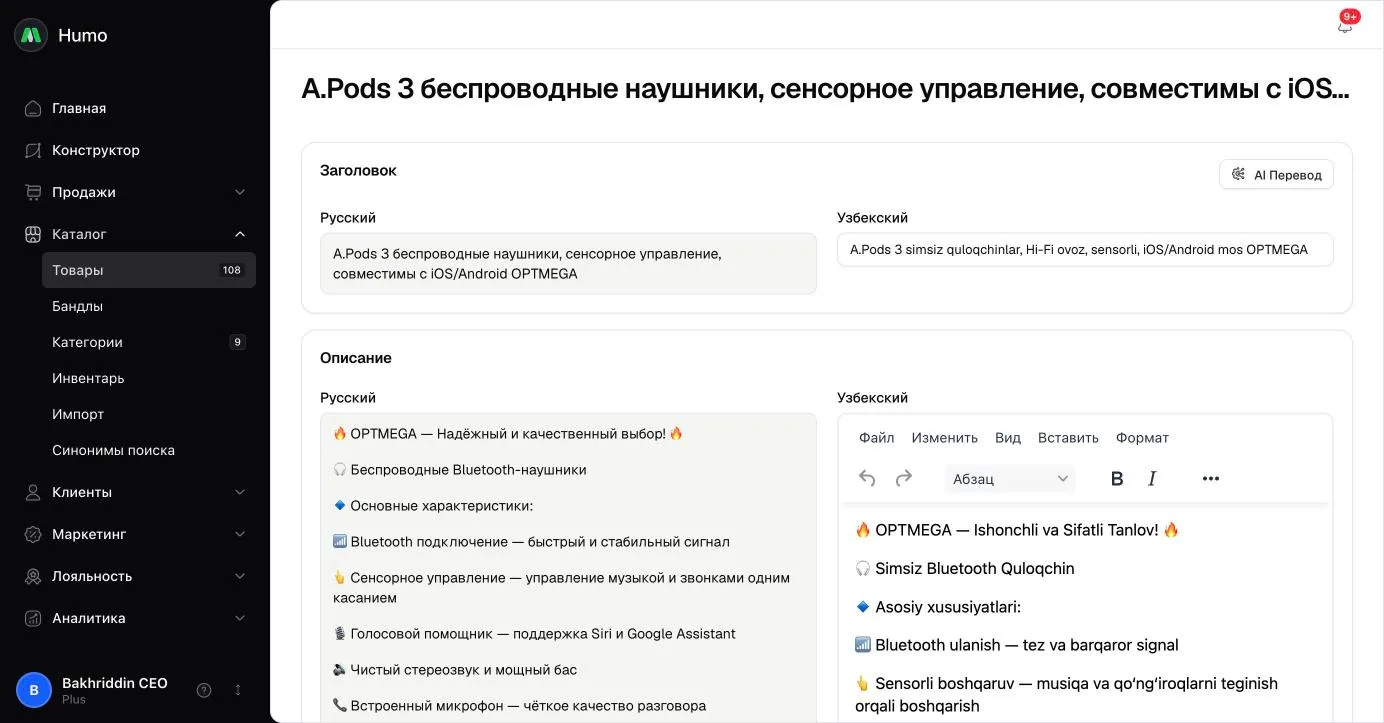
Task: Redo the edit in editor
Action: (904, 479)
